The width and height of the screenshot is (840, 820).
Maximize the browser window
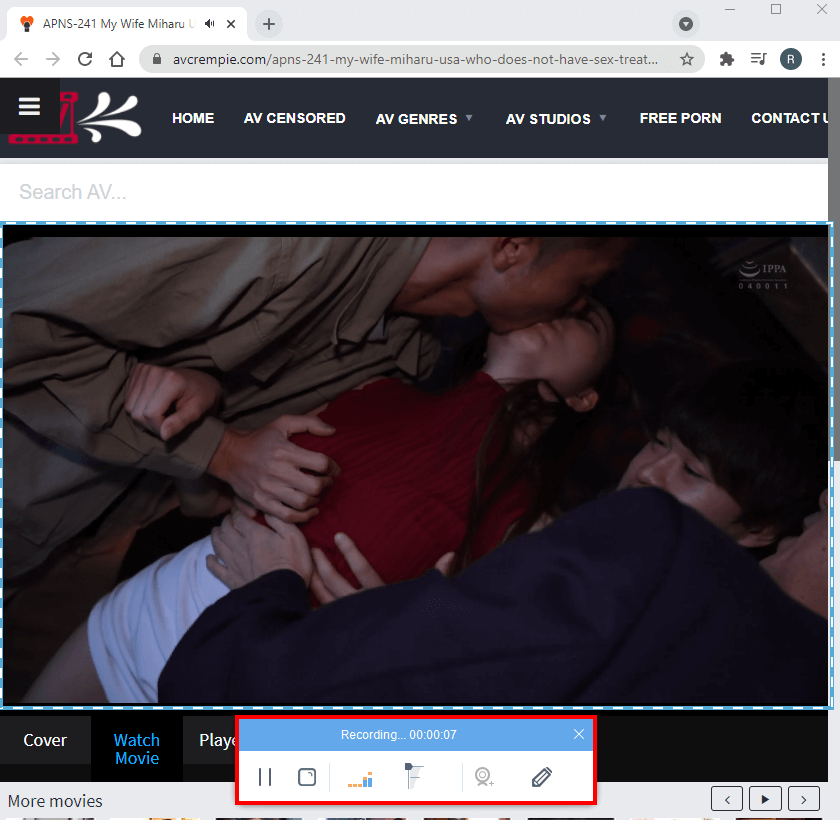pos(776,9)
